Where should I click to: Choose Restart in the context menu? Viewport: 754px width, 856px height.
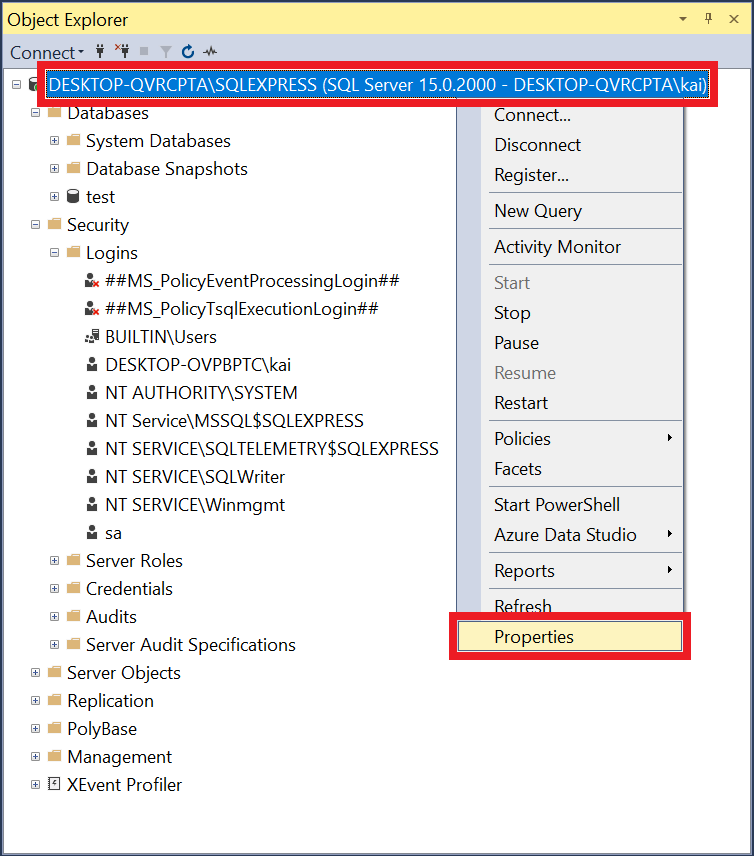(569, 403)
